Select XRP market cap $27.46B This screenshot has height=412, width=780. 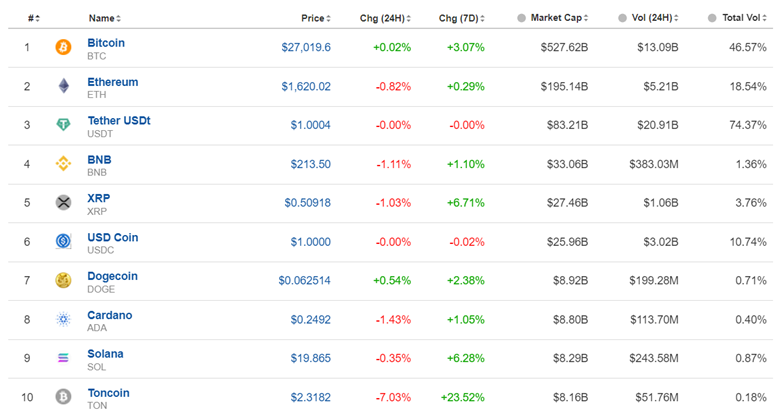(x=568, y=203)
